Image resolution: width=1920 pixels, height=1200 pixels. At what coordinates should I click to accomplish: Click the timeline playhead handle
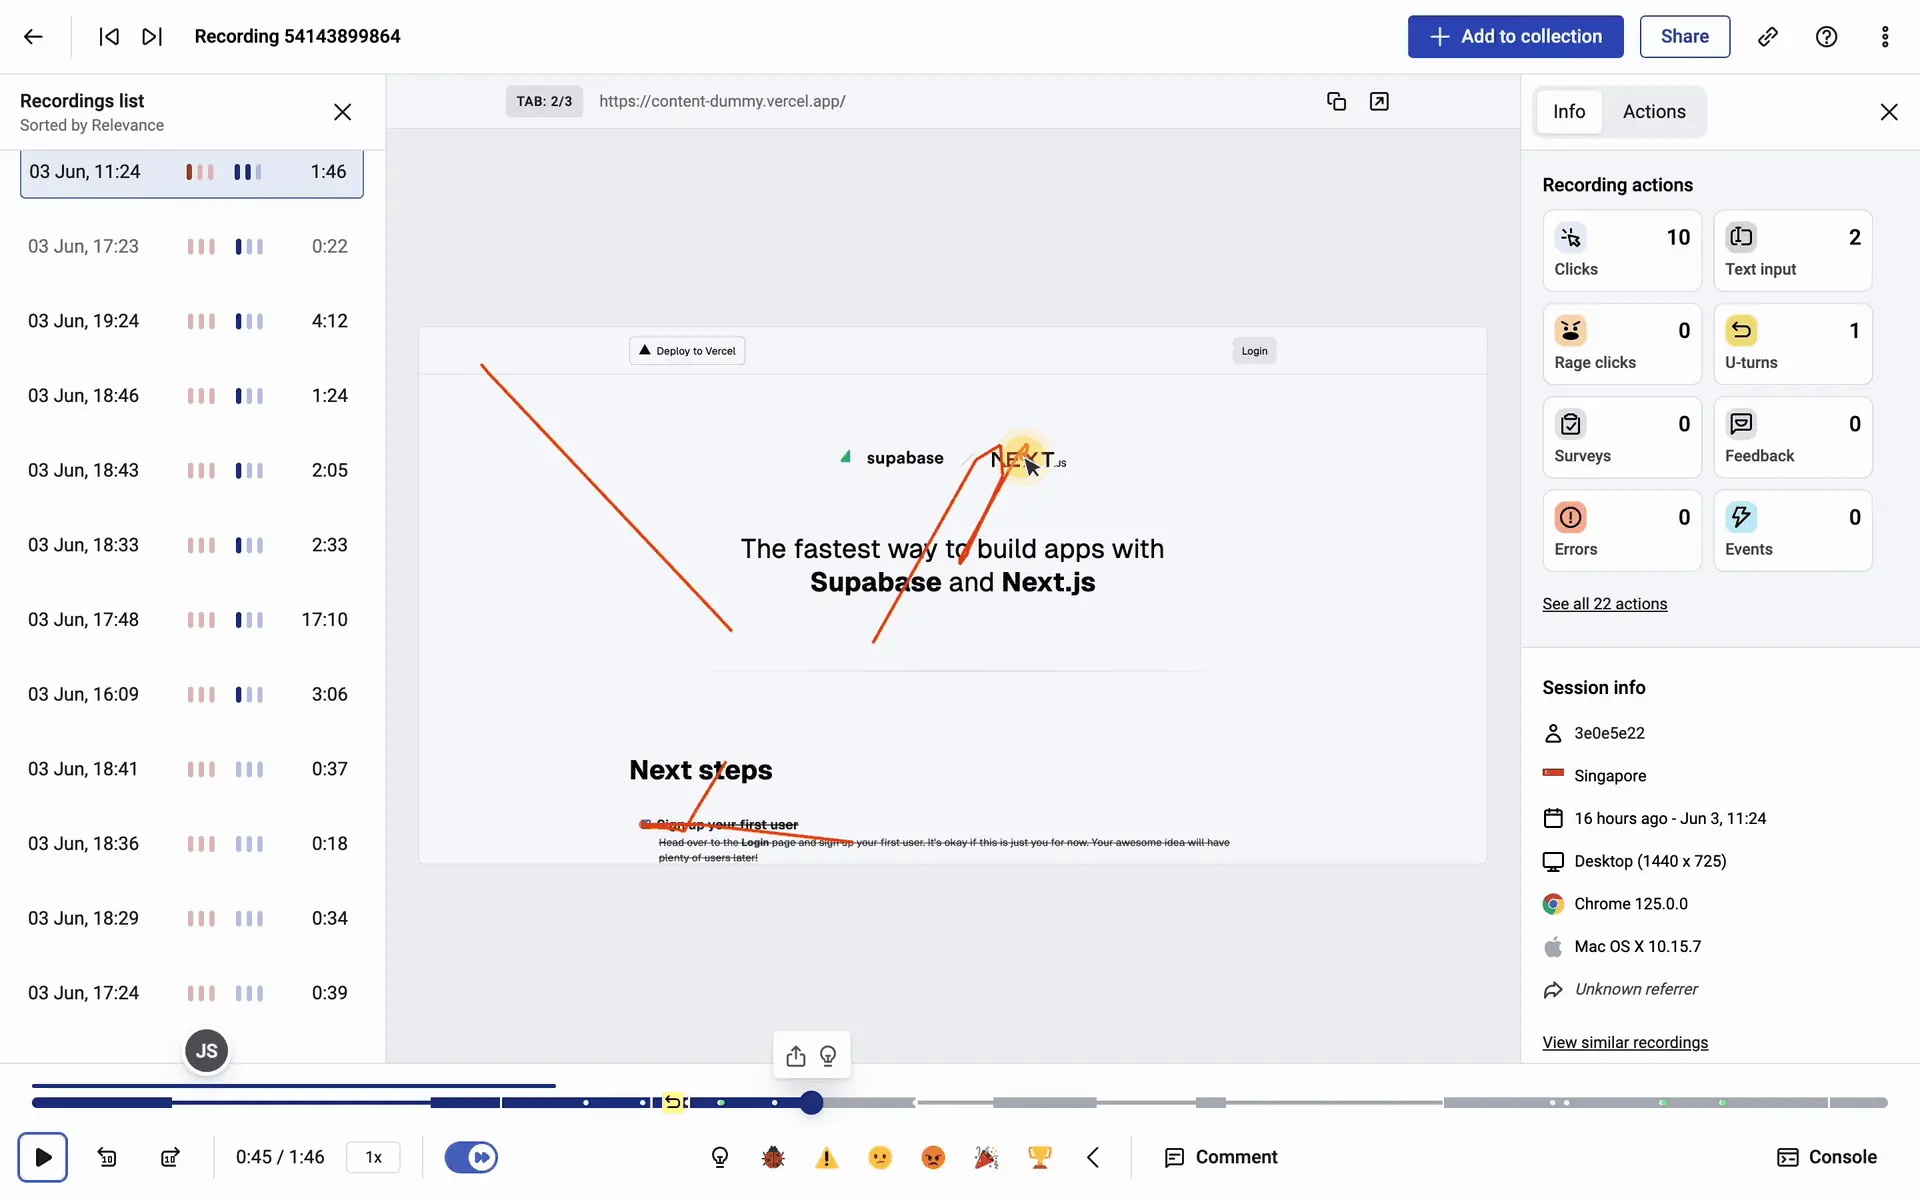pos(811,1102)
